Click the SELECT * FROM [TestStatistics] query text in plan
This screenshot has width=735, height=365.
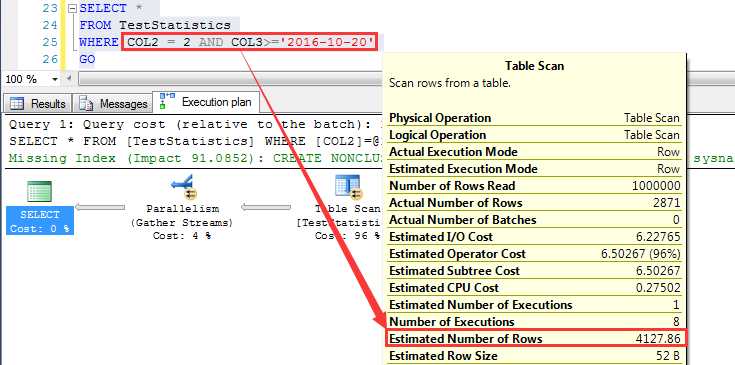194,142
